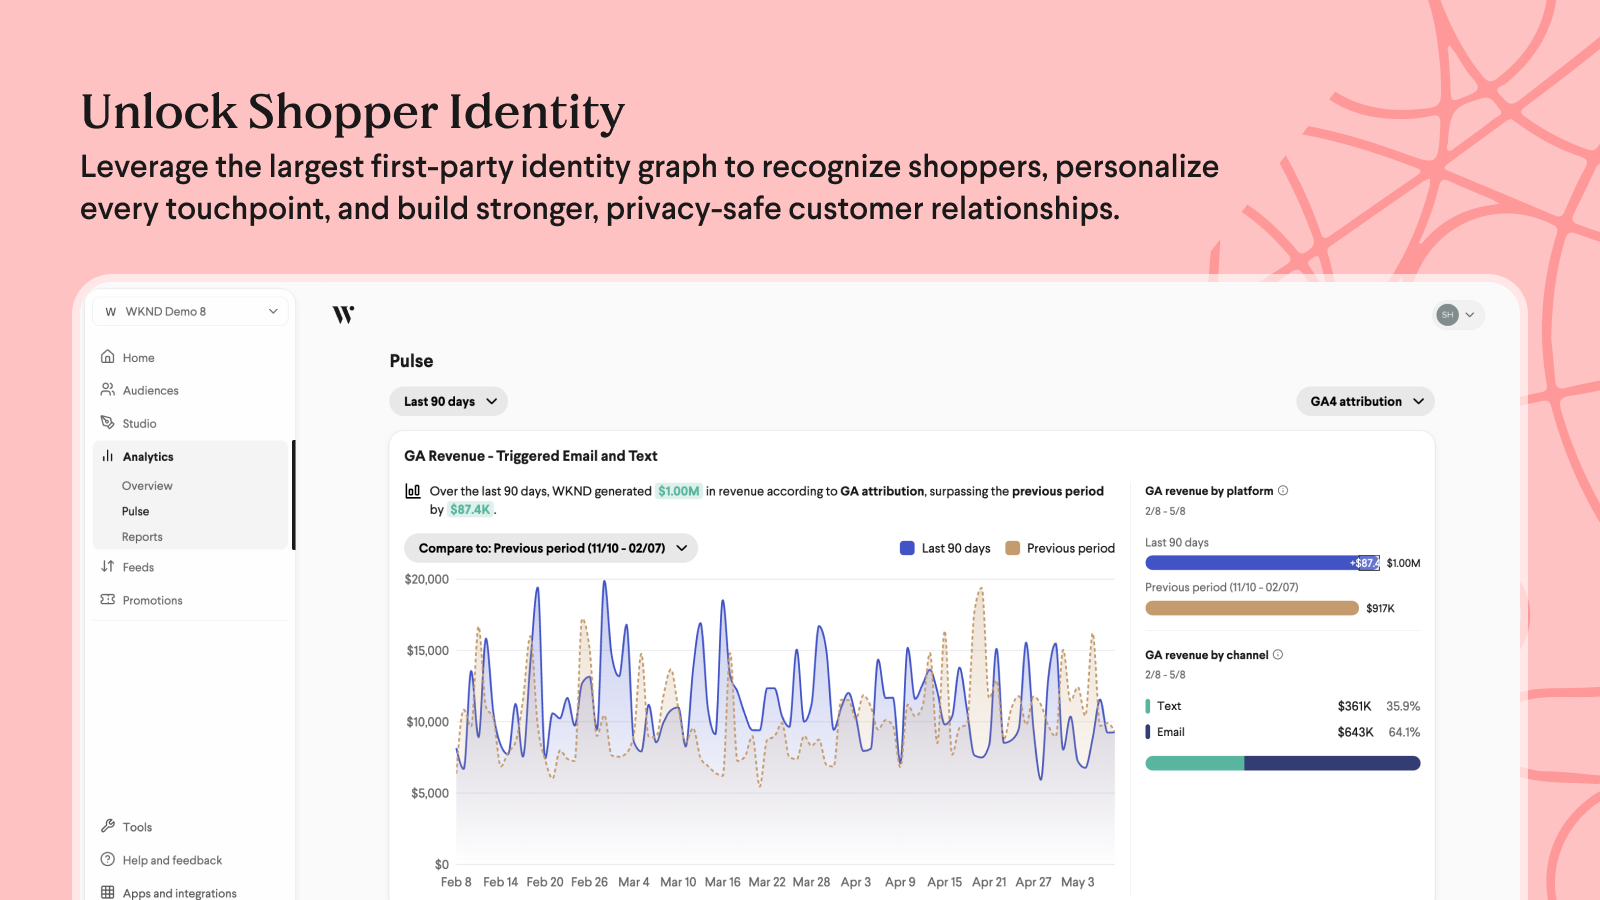Click the $643K Email revenue value
Image resolution: width=1600 pixels, height=900 pixels.
[1355, 732]
